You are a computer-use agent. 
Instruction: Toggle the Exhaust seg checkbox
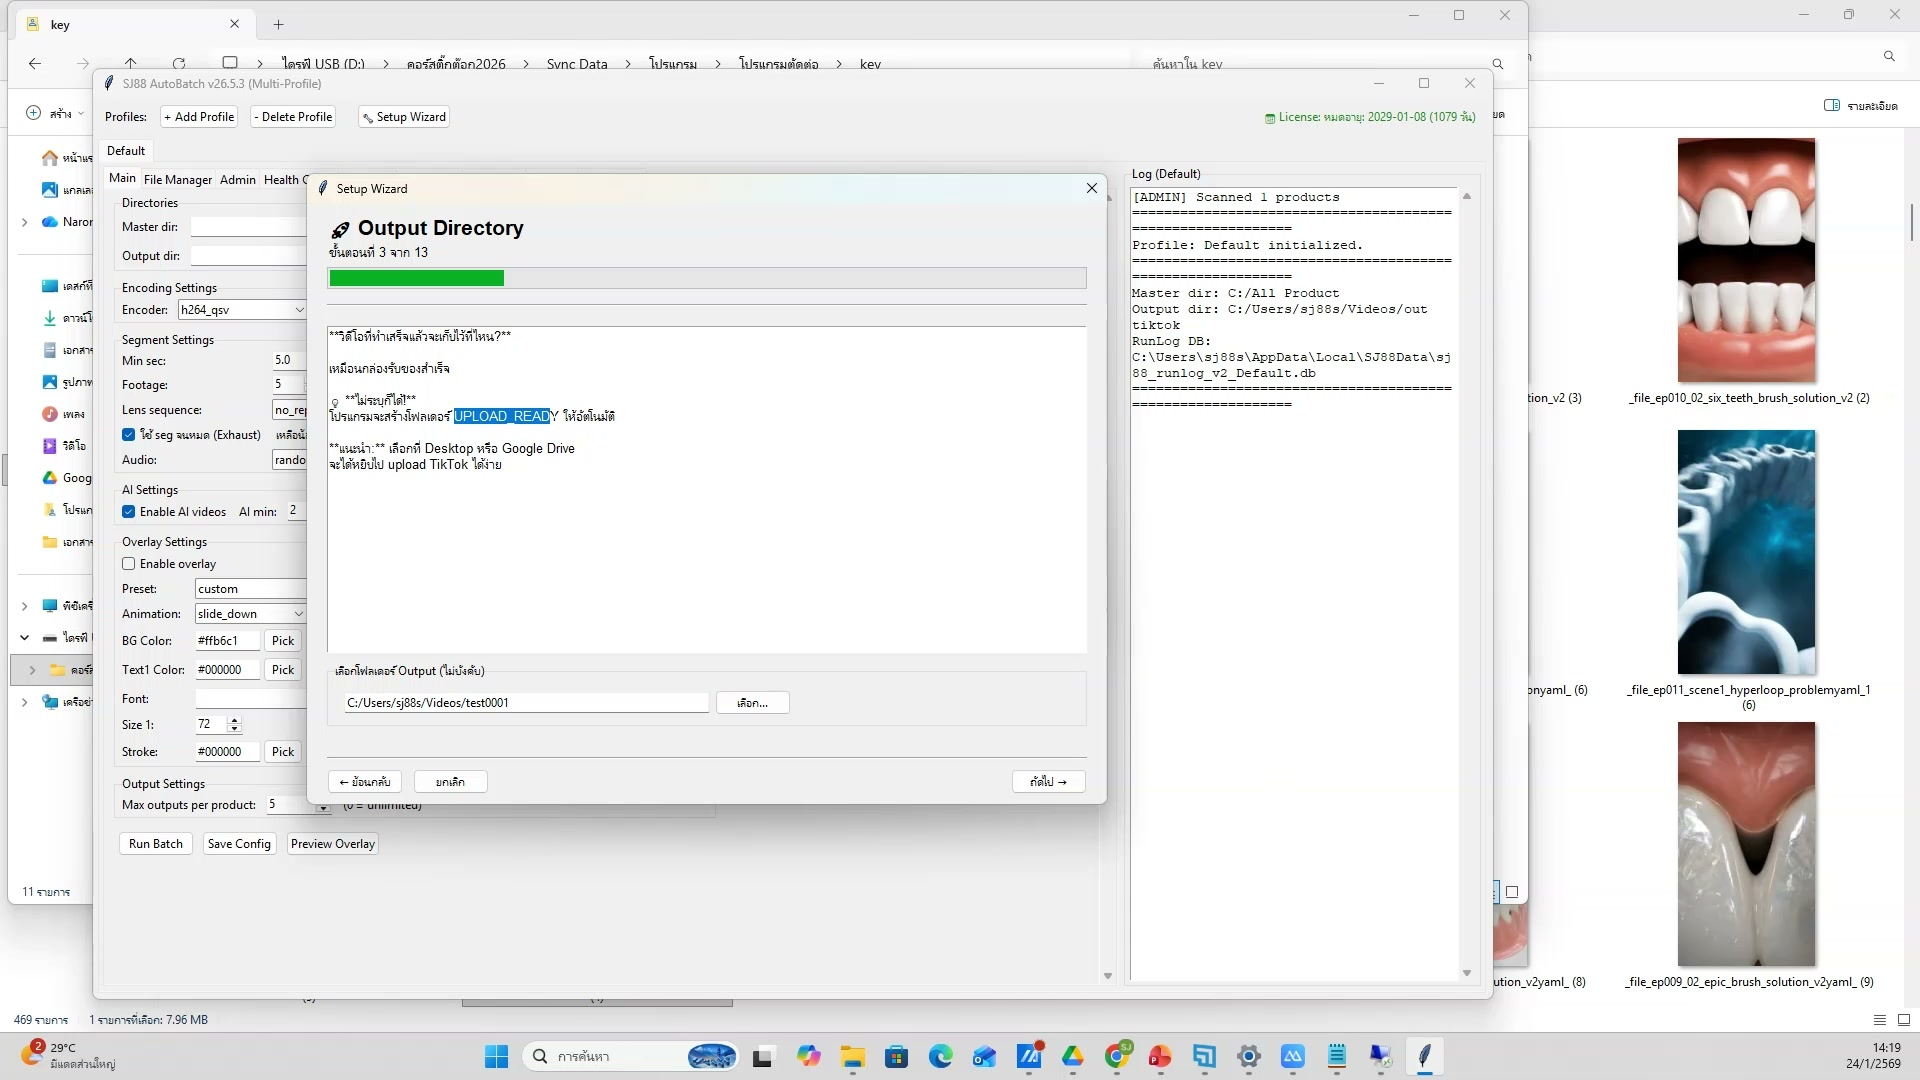point(129,435)
